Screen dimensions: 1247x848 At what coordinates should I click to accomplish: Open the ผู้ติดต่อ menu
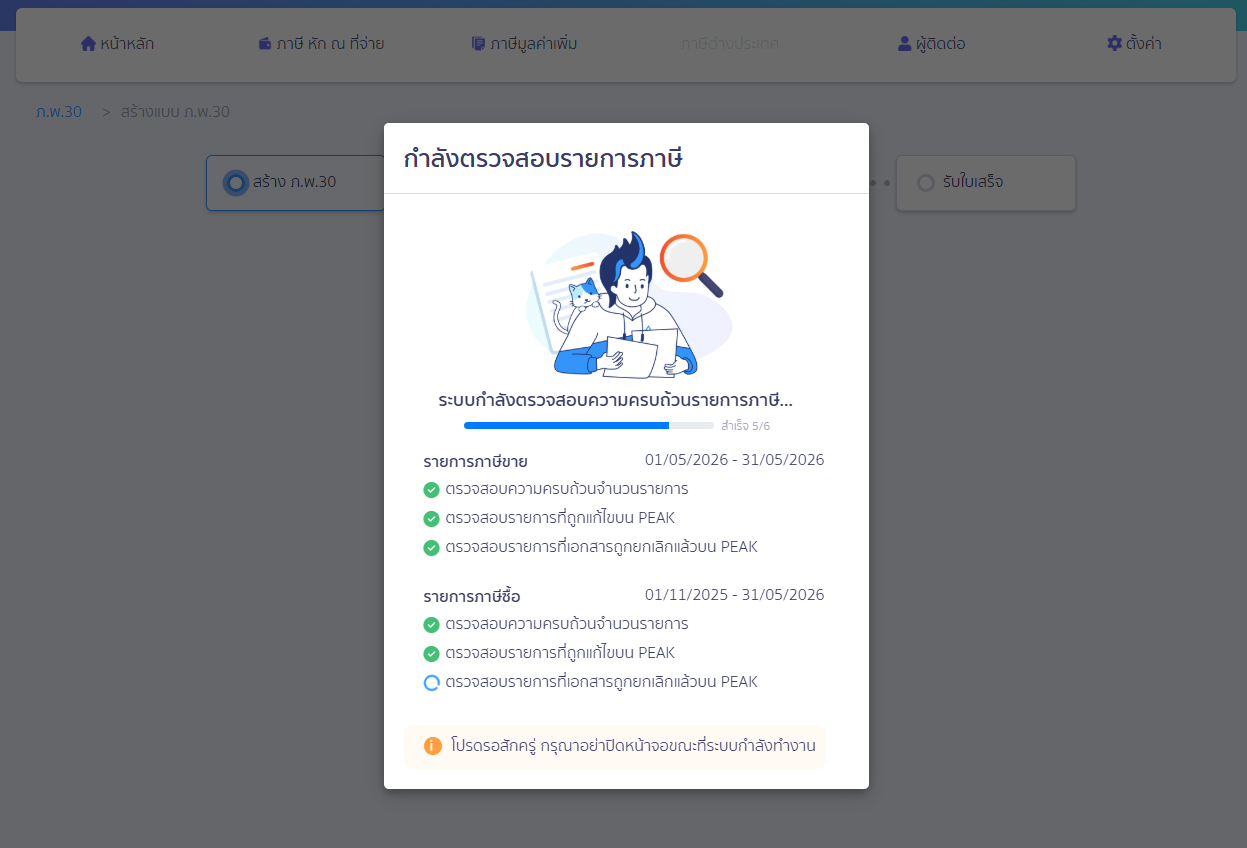[931, 44]
